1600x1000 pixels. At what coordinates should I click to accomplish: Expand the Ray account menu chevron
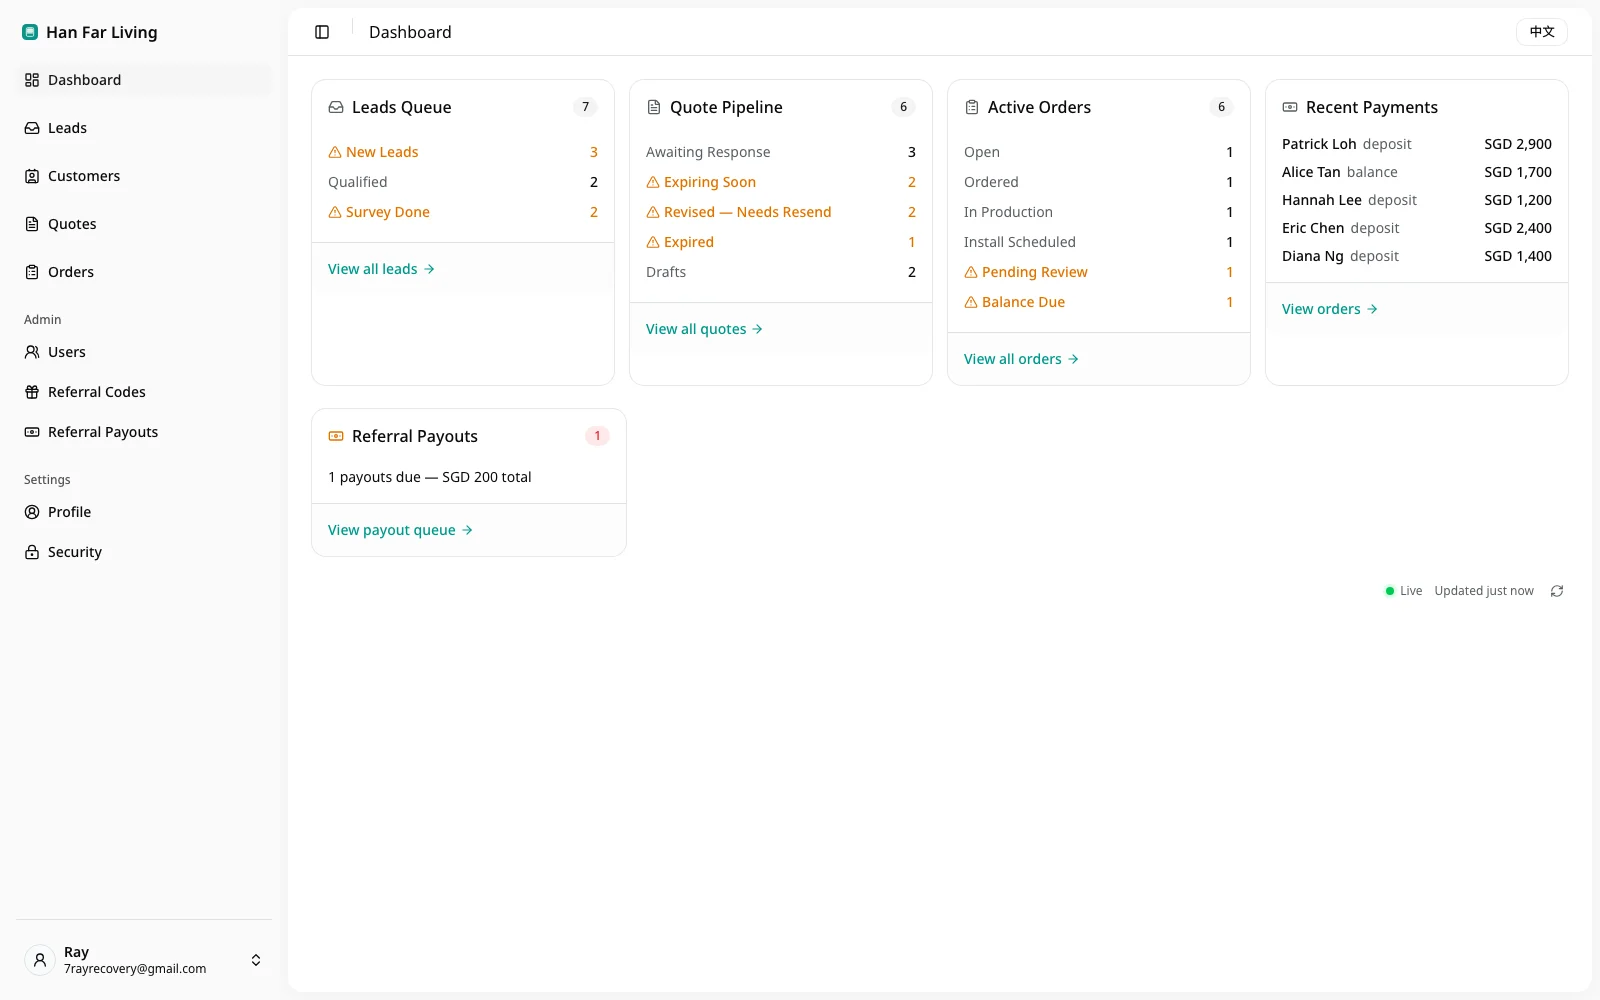click(256, 960)
